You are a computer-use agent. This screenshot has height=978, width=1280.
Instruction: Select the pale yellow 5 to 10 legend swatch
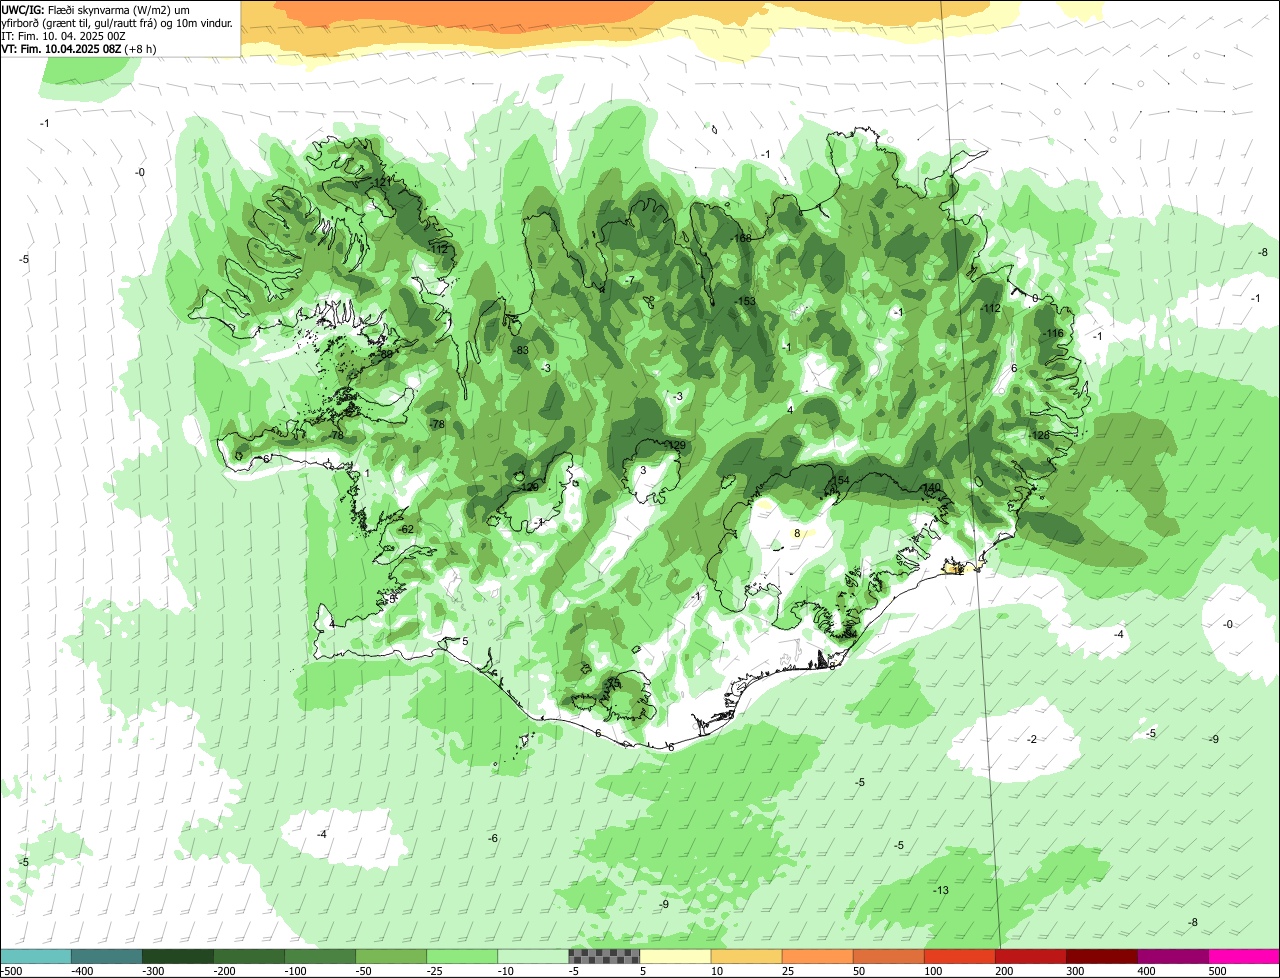click(675, 955)
